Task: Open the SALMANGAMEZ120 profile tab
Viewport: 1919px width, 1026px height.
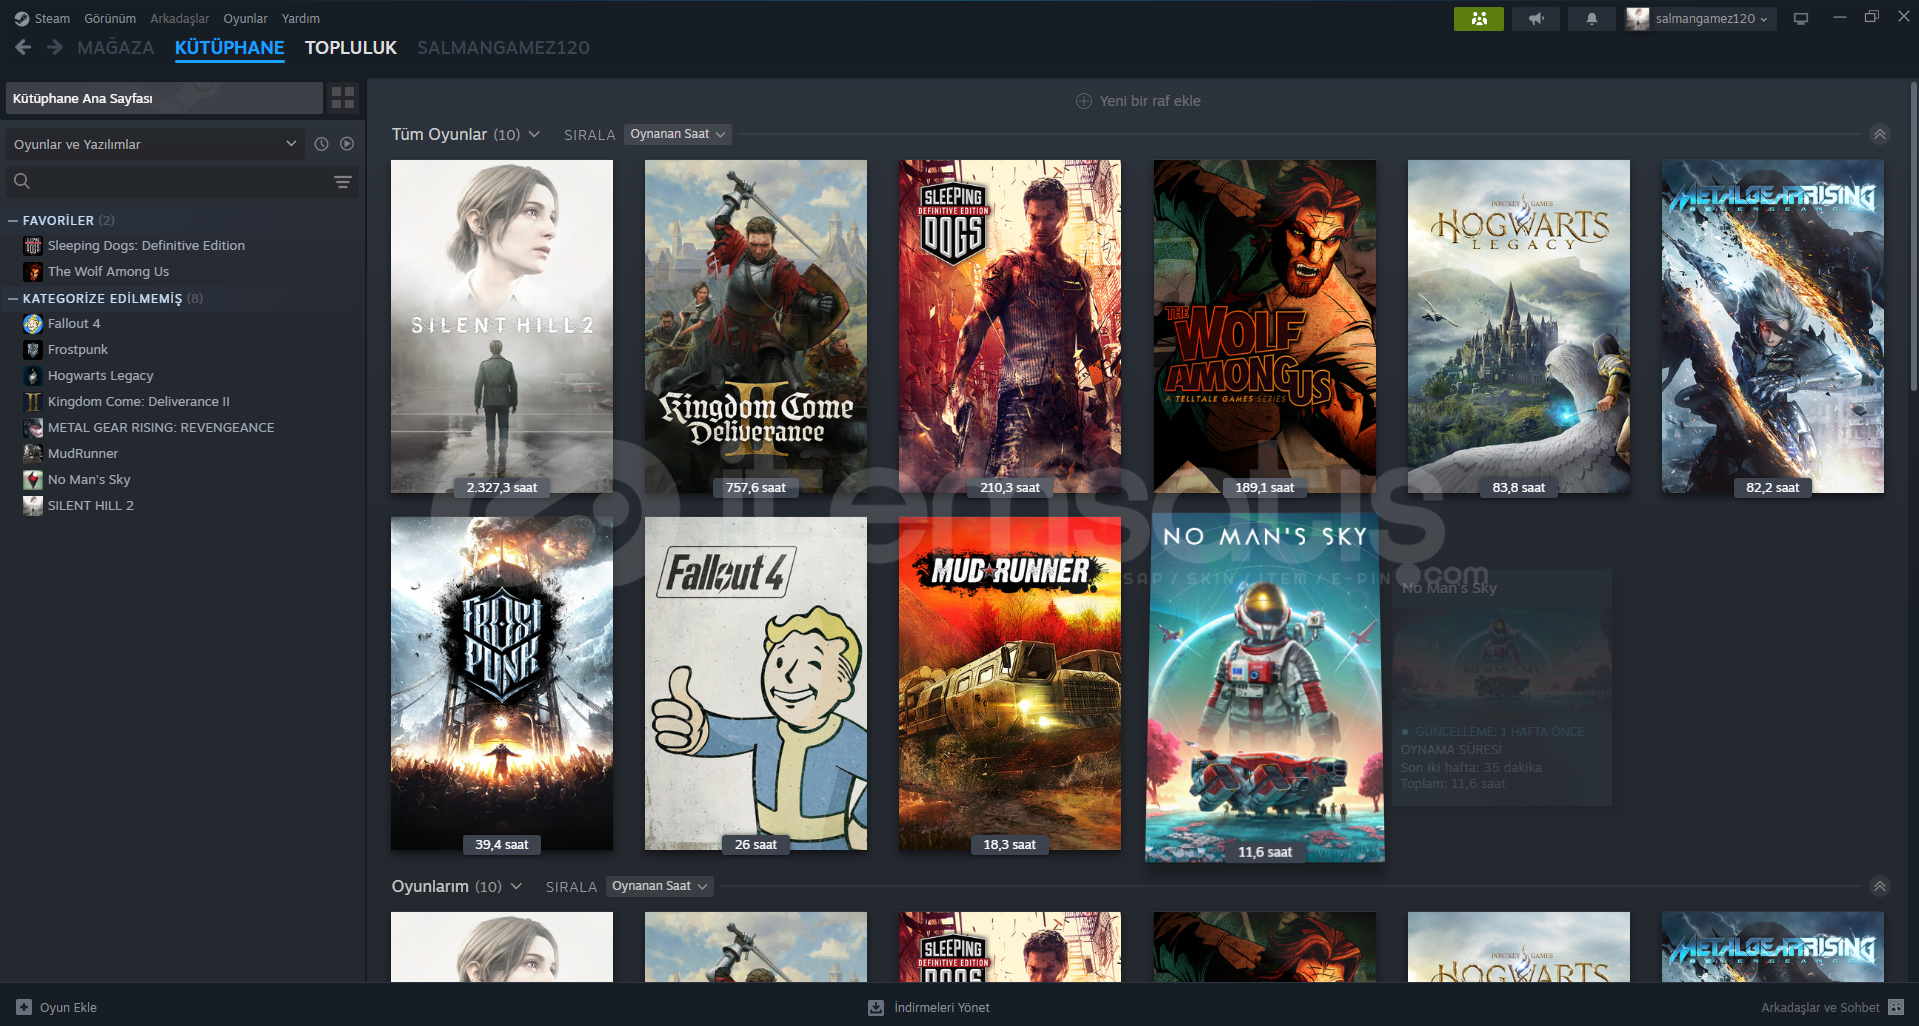Action: point(503,48)
